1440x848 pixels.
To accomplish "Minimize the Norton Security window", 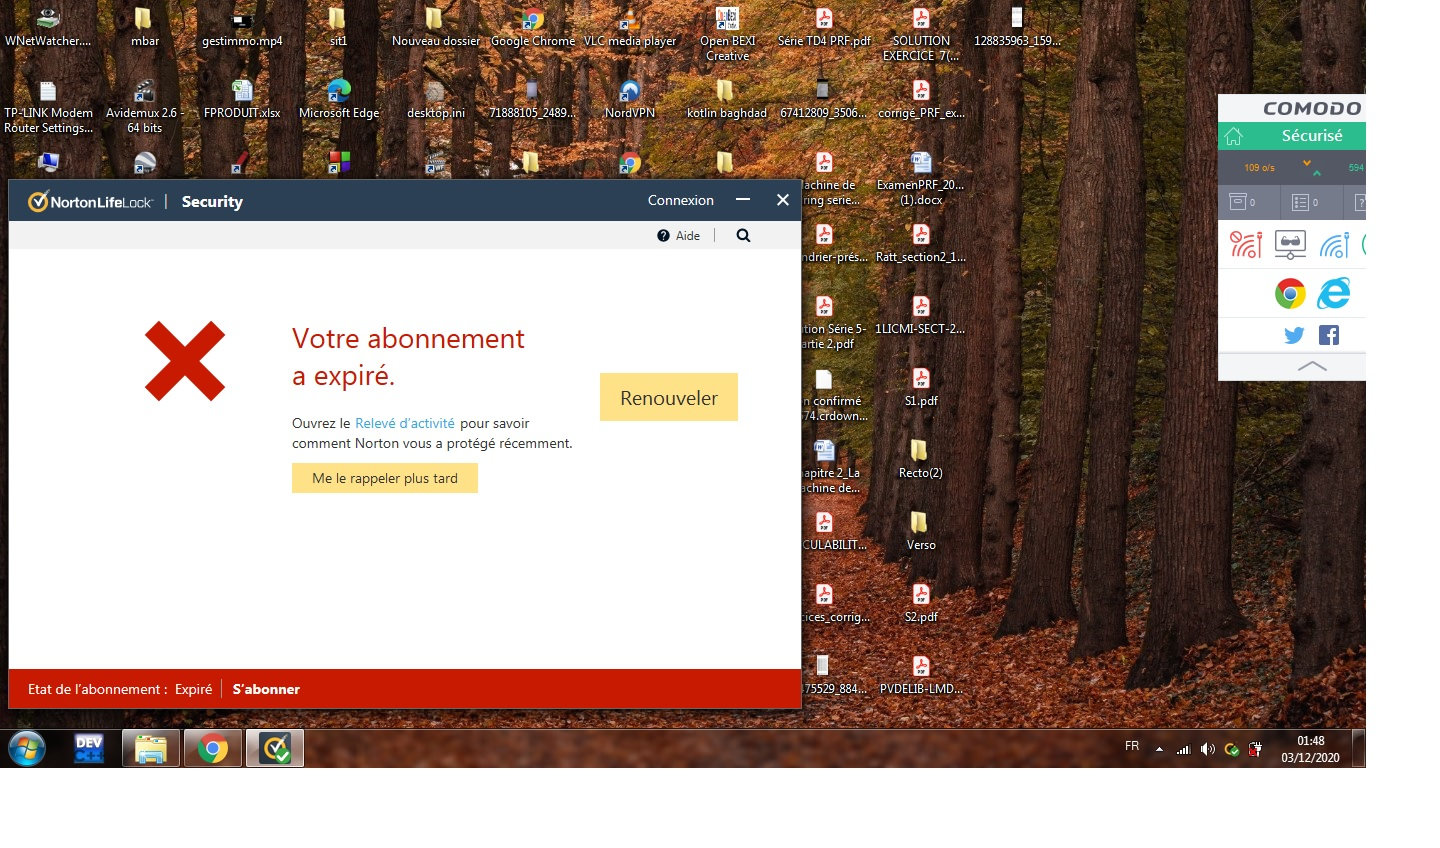I will (743, 200).
